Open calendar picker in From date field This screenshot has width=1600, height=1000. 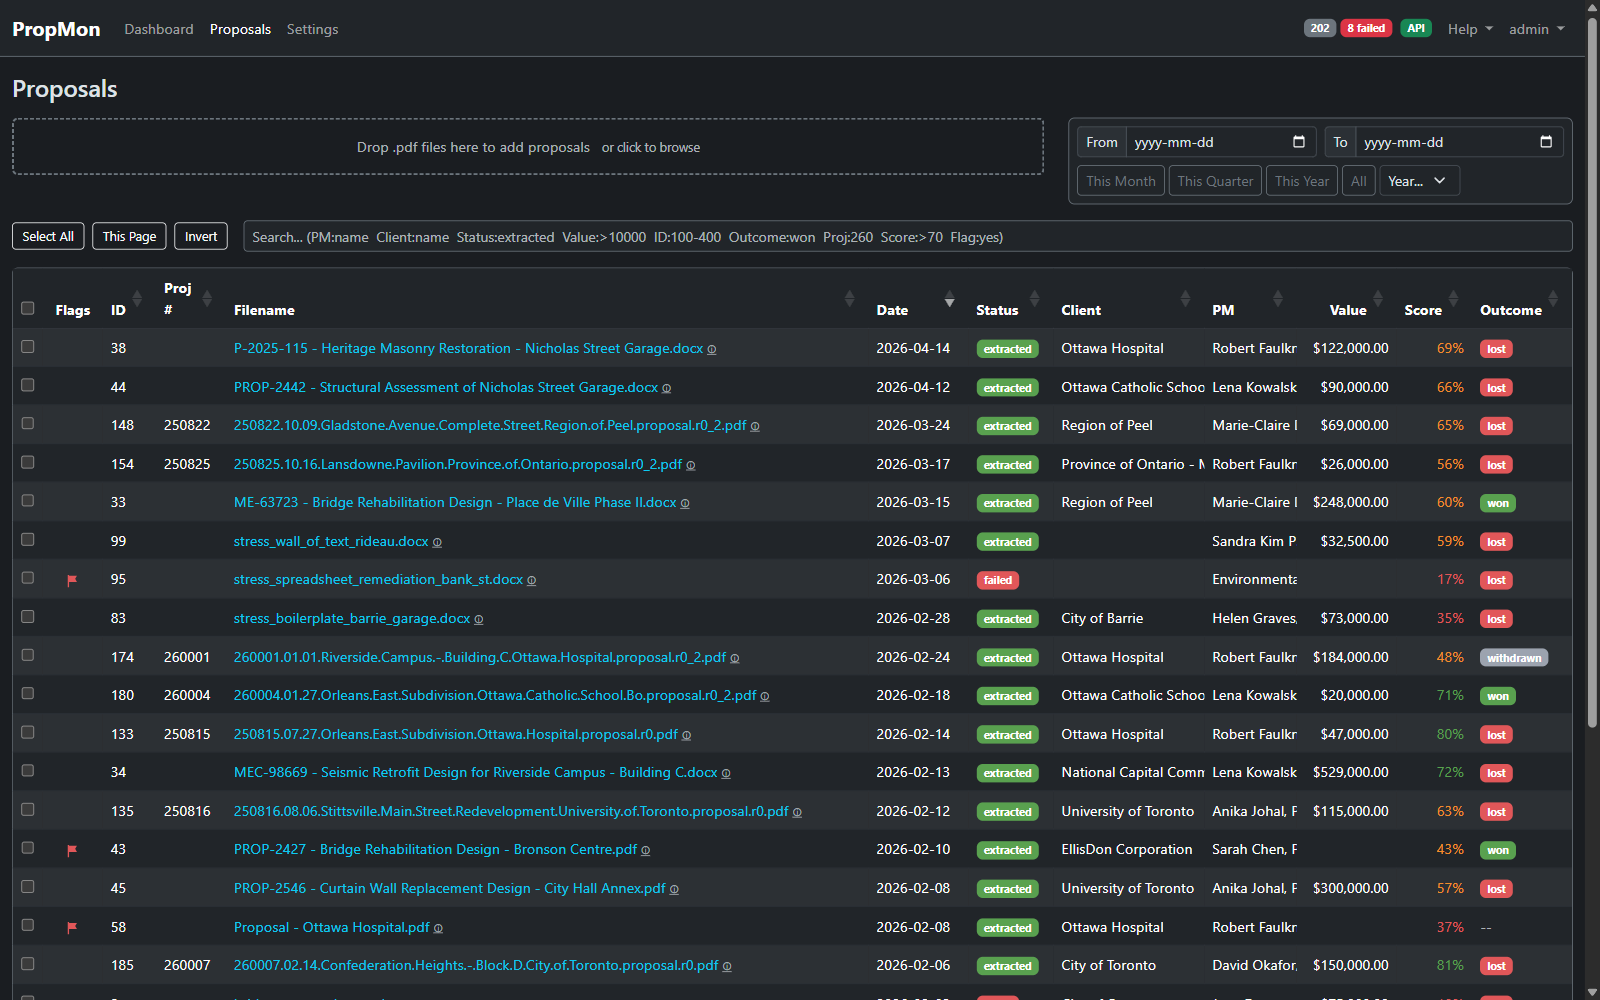[1299, 142]
